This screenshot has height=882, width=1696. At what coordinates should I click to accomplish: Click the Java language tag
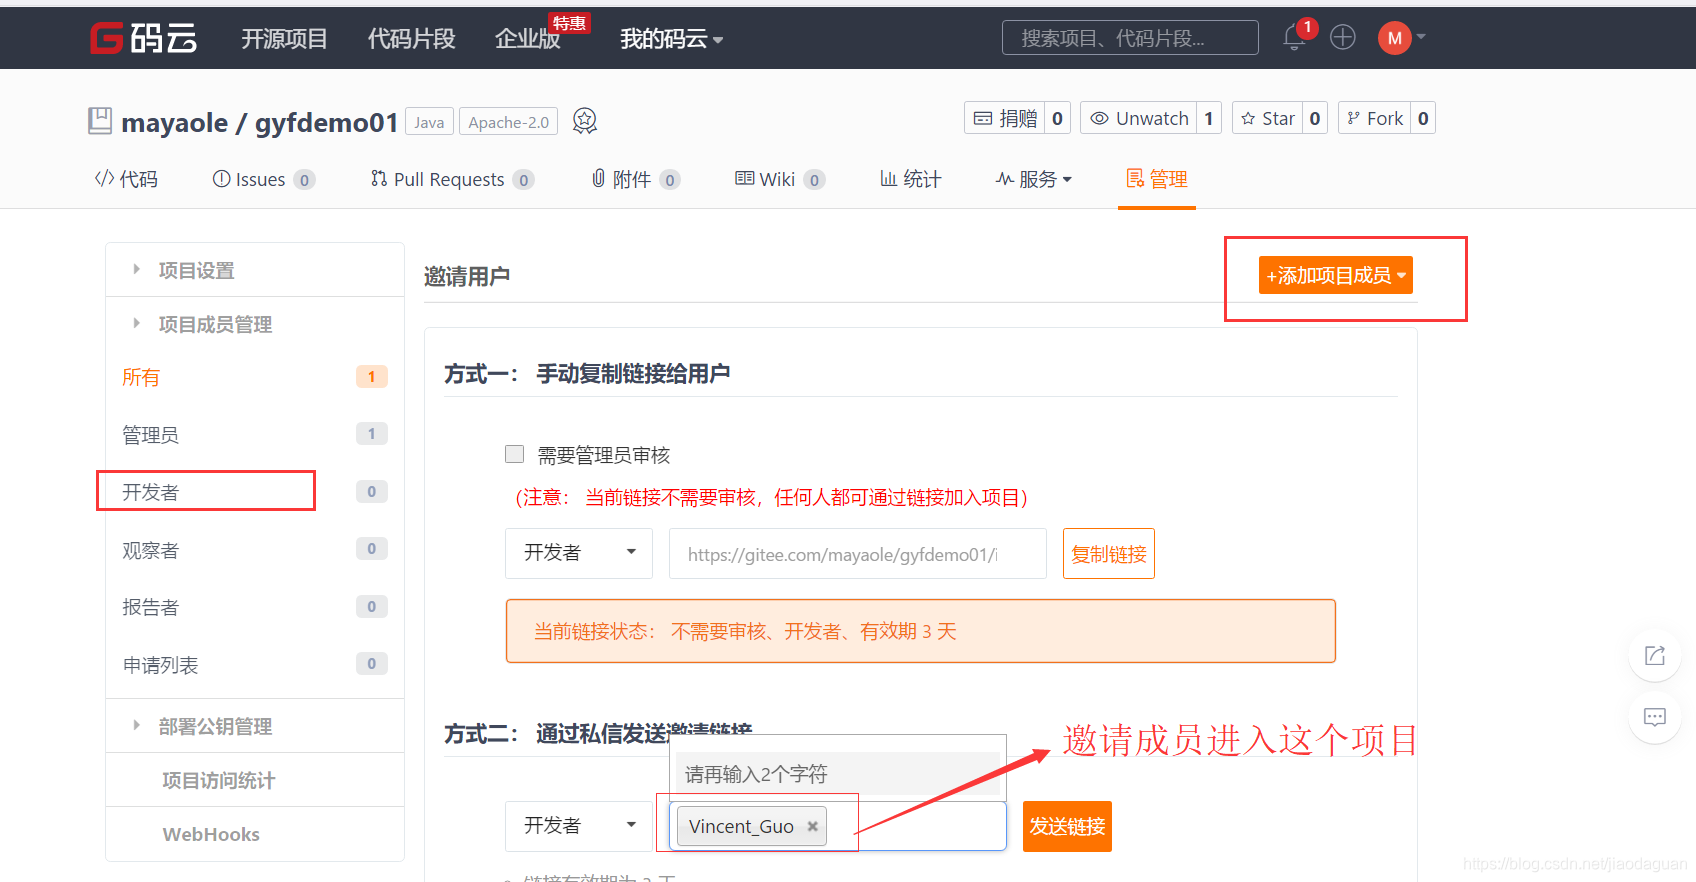pyautogui.click(x=429, y=122)
